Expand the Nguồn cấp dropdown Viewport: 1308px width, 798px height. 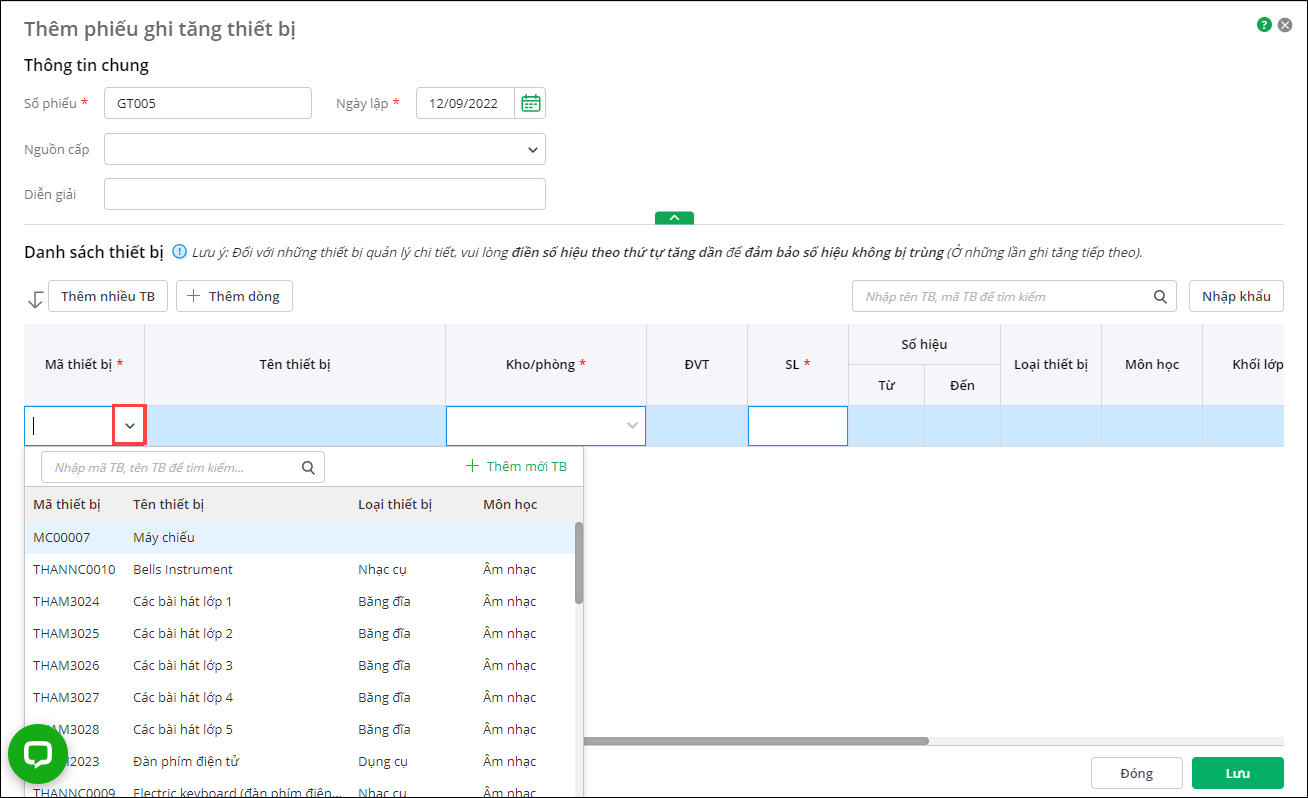pyautogui.click(x=532, y=150)
